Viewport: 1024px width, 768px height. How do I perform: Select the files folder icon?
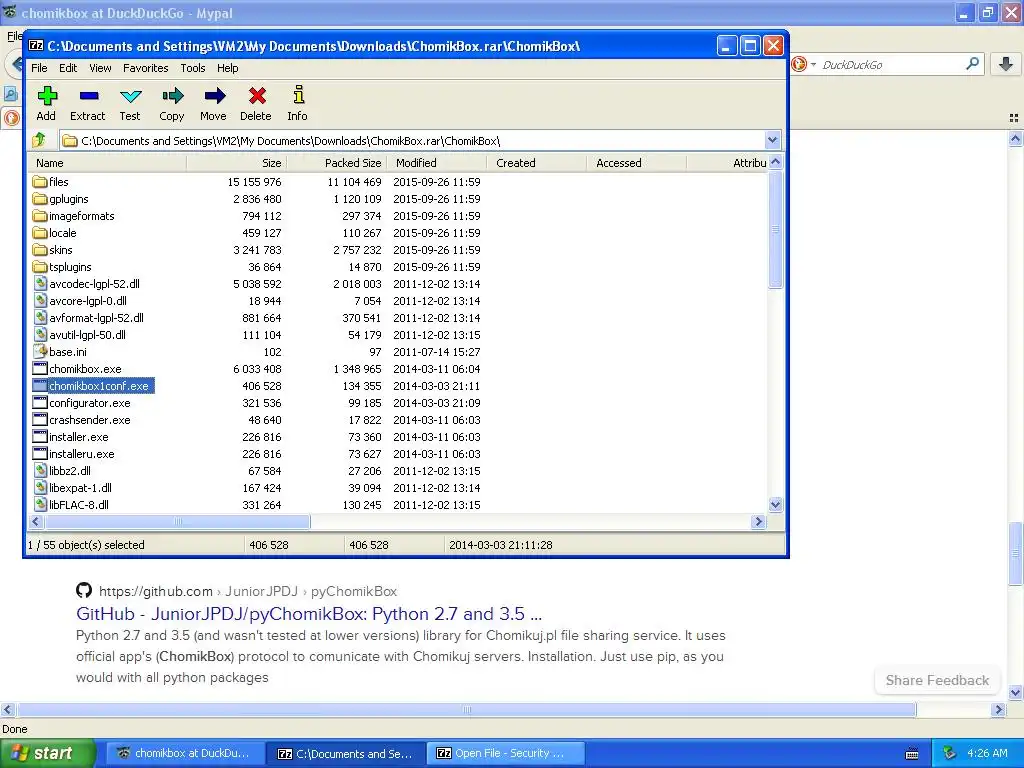coord(40,182)
